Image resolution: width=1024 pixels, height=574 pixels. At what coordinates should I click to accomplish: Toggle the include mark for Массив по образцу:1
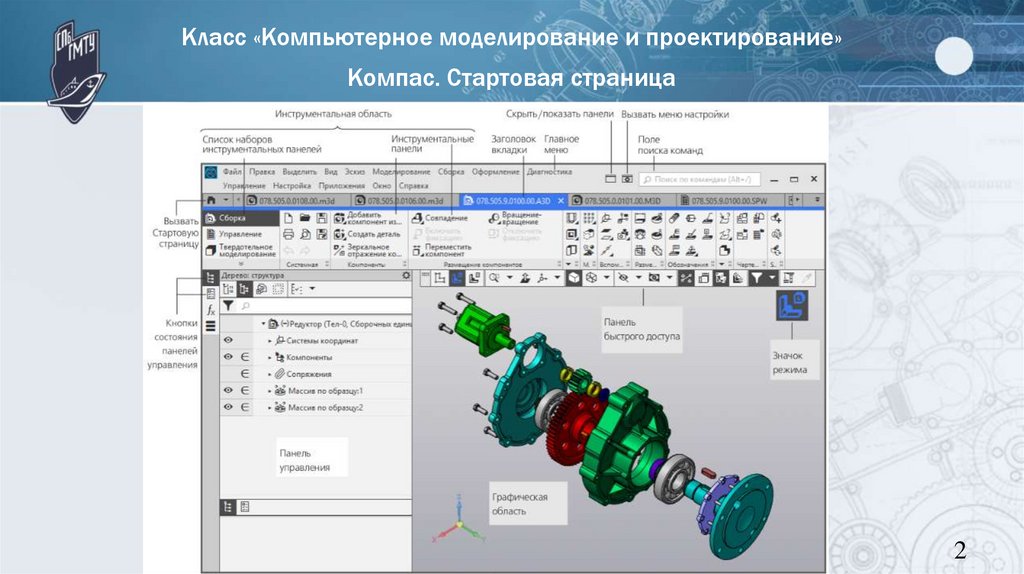click(245, 390)
